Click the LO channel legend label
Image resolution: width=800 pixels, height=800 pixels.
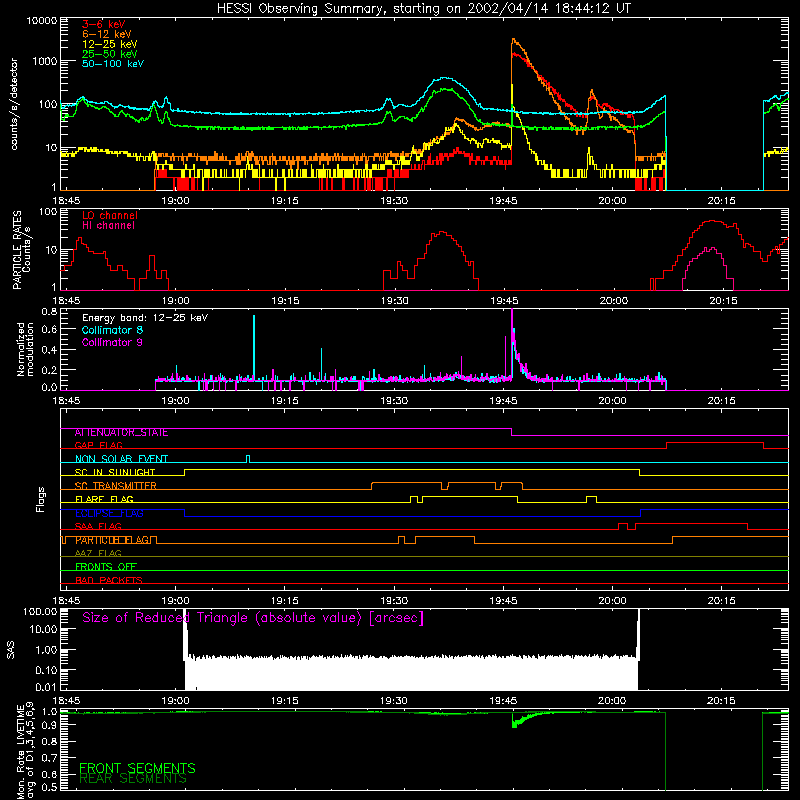(109, 215)
